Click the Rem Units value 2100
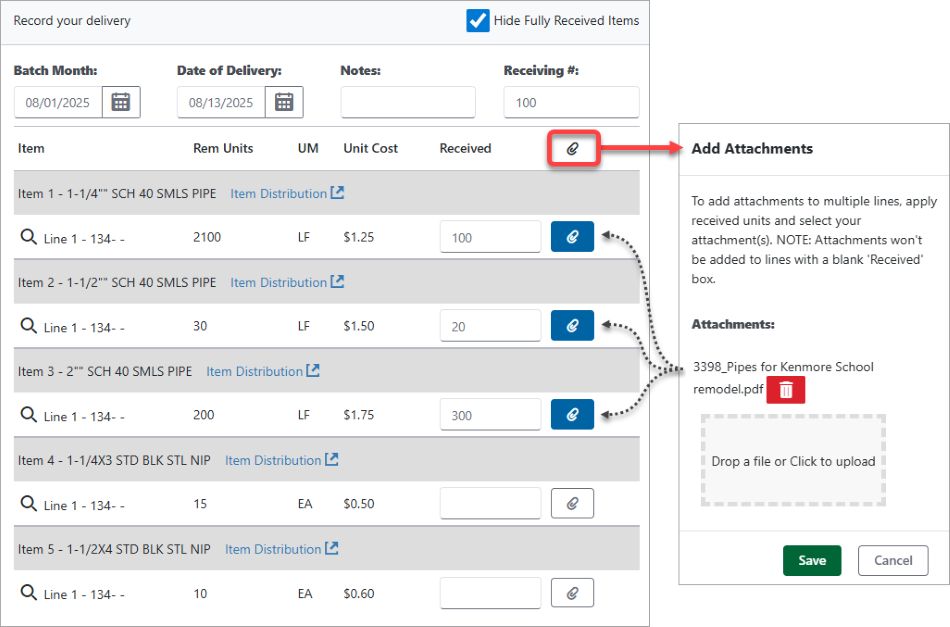Image resolution: width=950 pixels, height=627 pixels. [207, 237]
